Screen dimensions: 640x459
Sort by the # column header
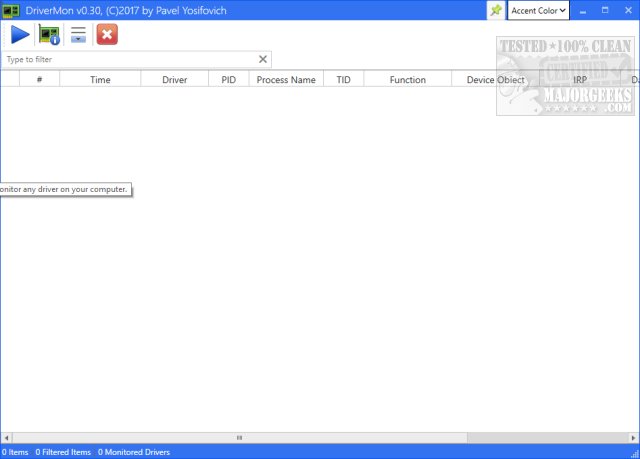pyautogui.click(x=40, y=79)
